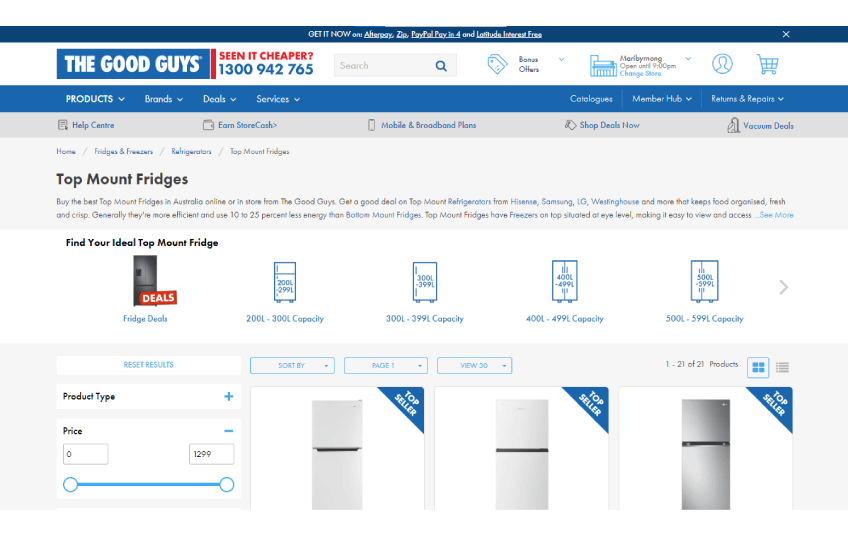Image resolution: width=848 pixels, height=536 pixels.
Task: Select the Fridge Deals category icon
Action: [146, 282]
